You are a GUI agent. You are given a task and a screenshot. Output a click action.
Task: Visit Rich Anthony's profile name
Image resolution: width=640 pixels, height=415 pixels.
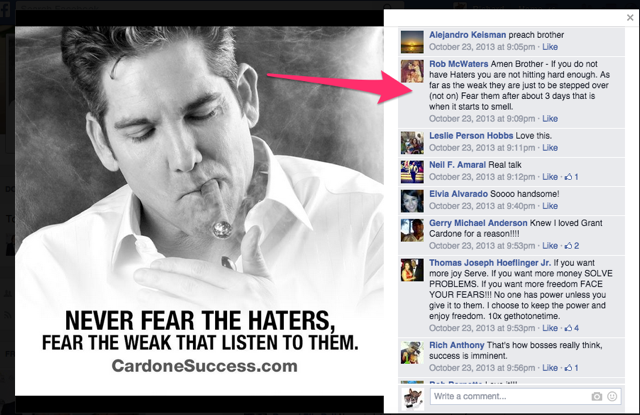click(x=456, y=345)
